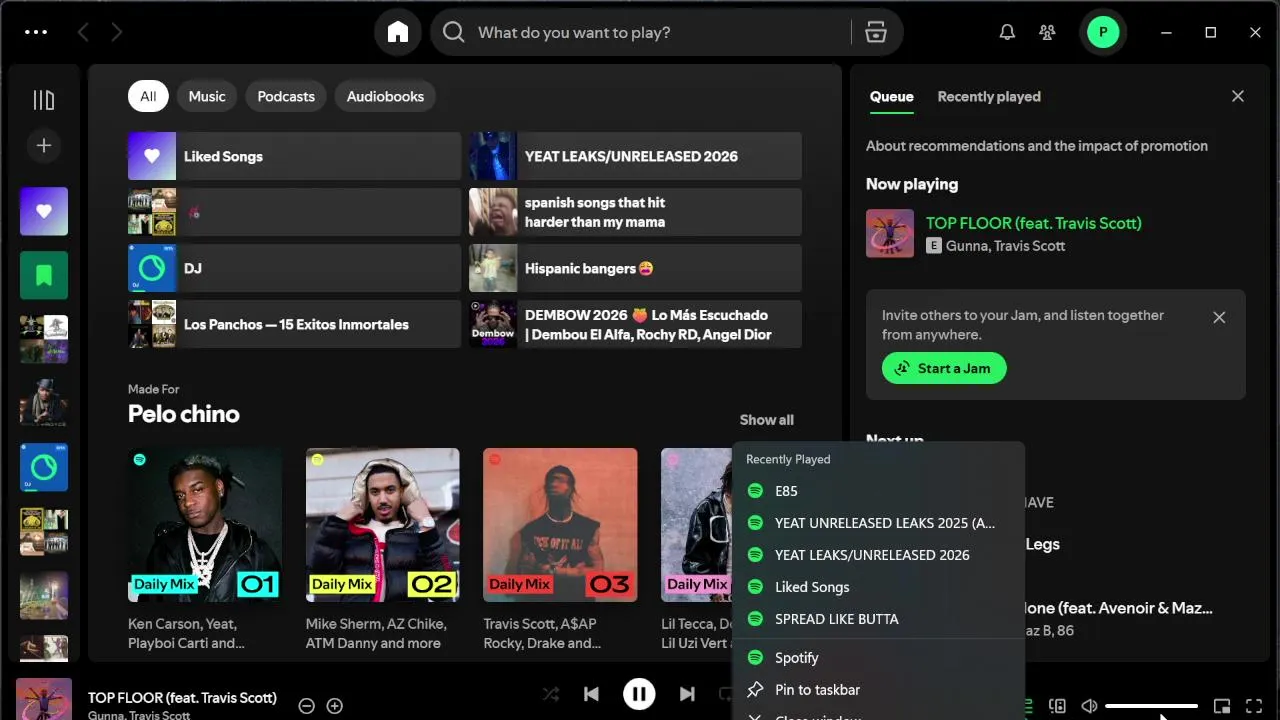
Task: Go to Spotify Home
Action: [x=398, y=32]
